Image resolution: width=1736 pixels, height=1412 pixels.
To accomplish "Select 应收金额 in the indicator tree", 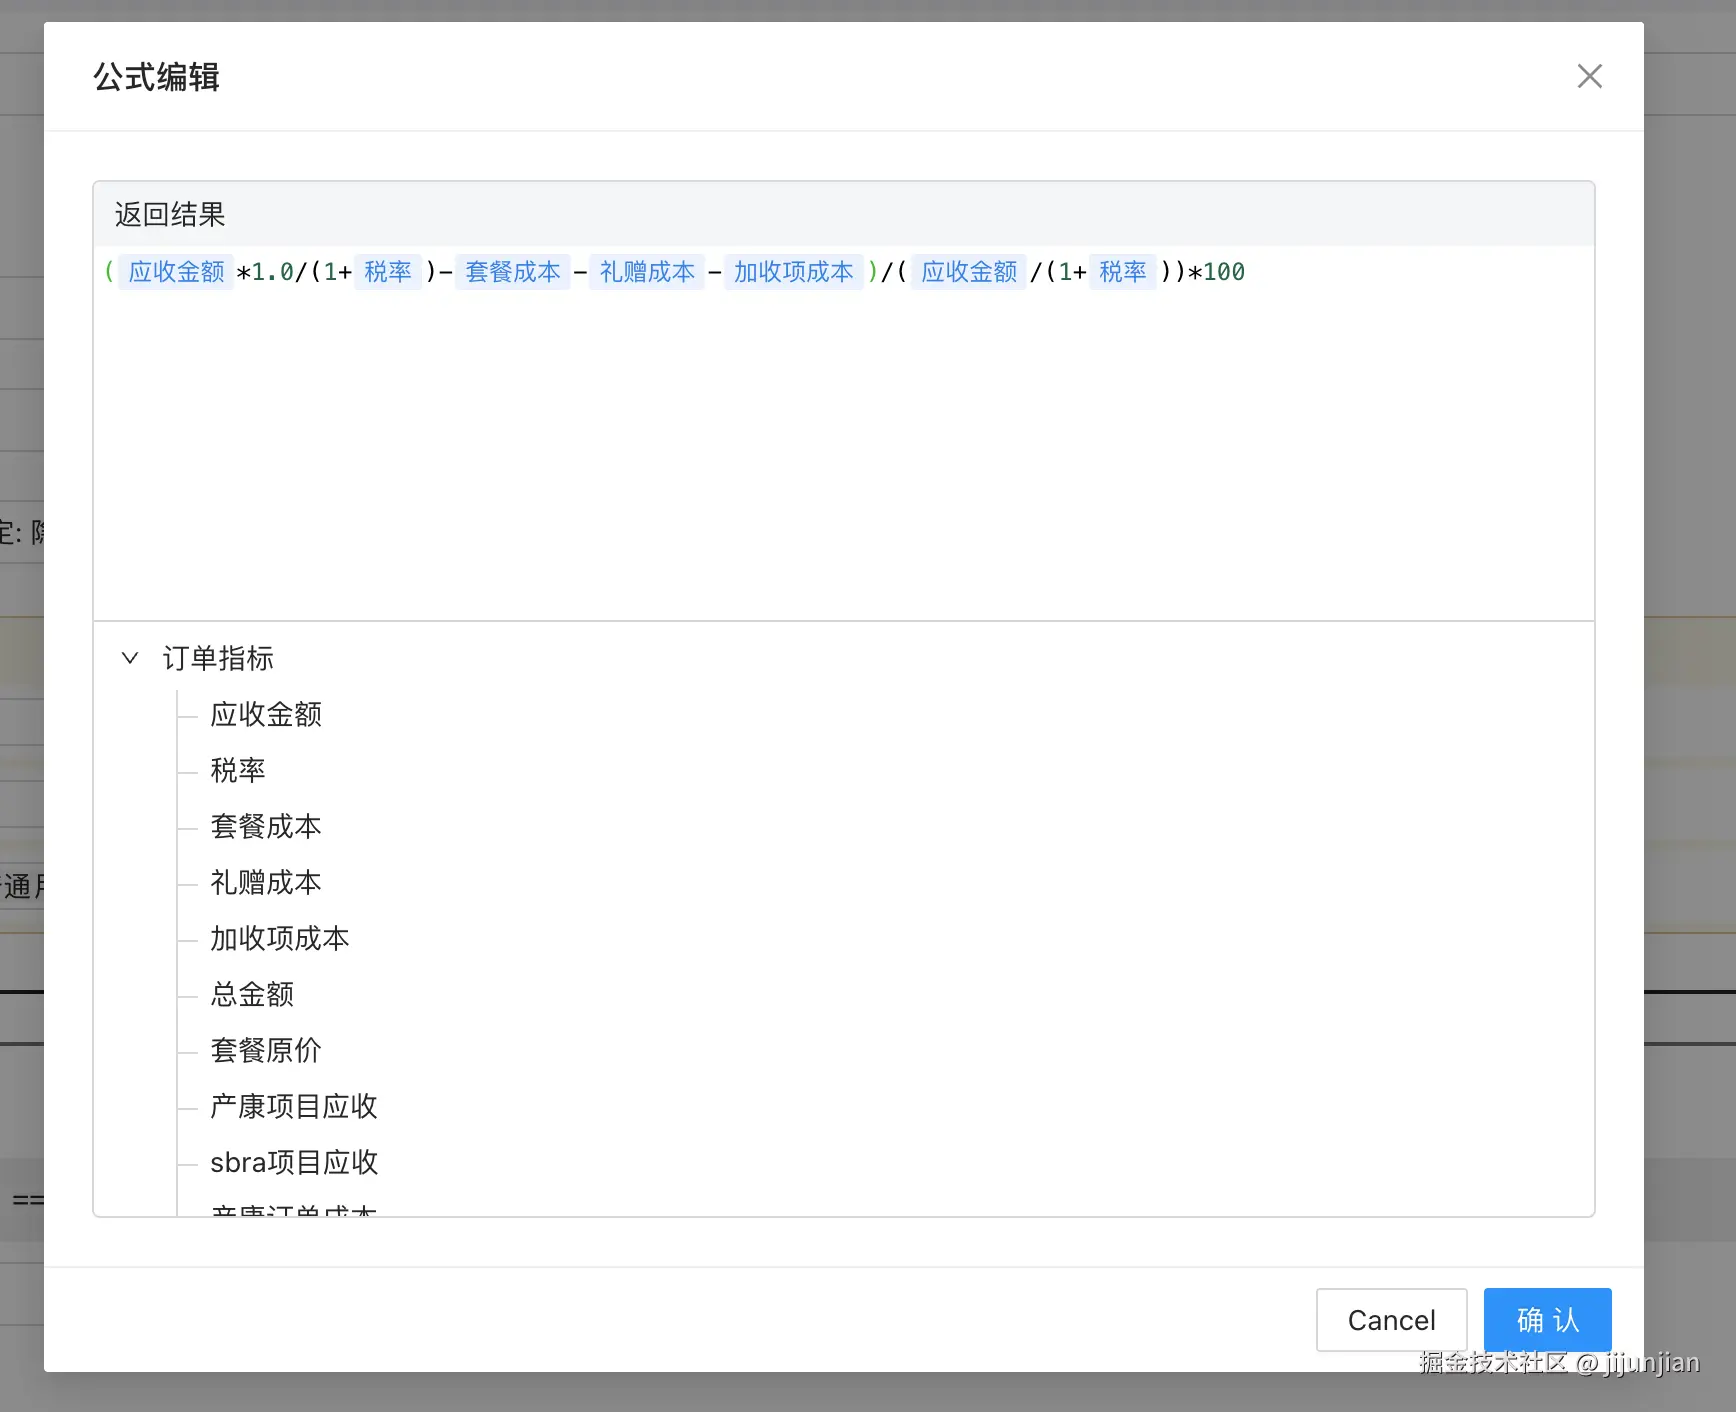I will pyautogui.click(x=266, y=714).
